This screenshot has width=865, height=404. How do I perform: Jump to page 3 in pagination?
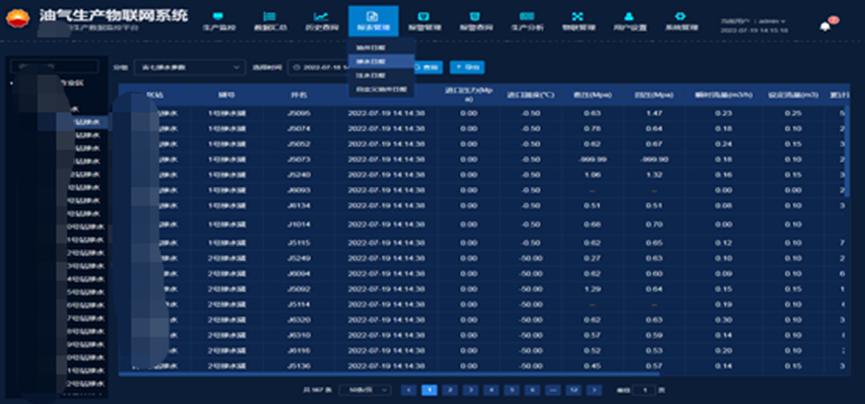pos(470,390)
